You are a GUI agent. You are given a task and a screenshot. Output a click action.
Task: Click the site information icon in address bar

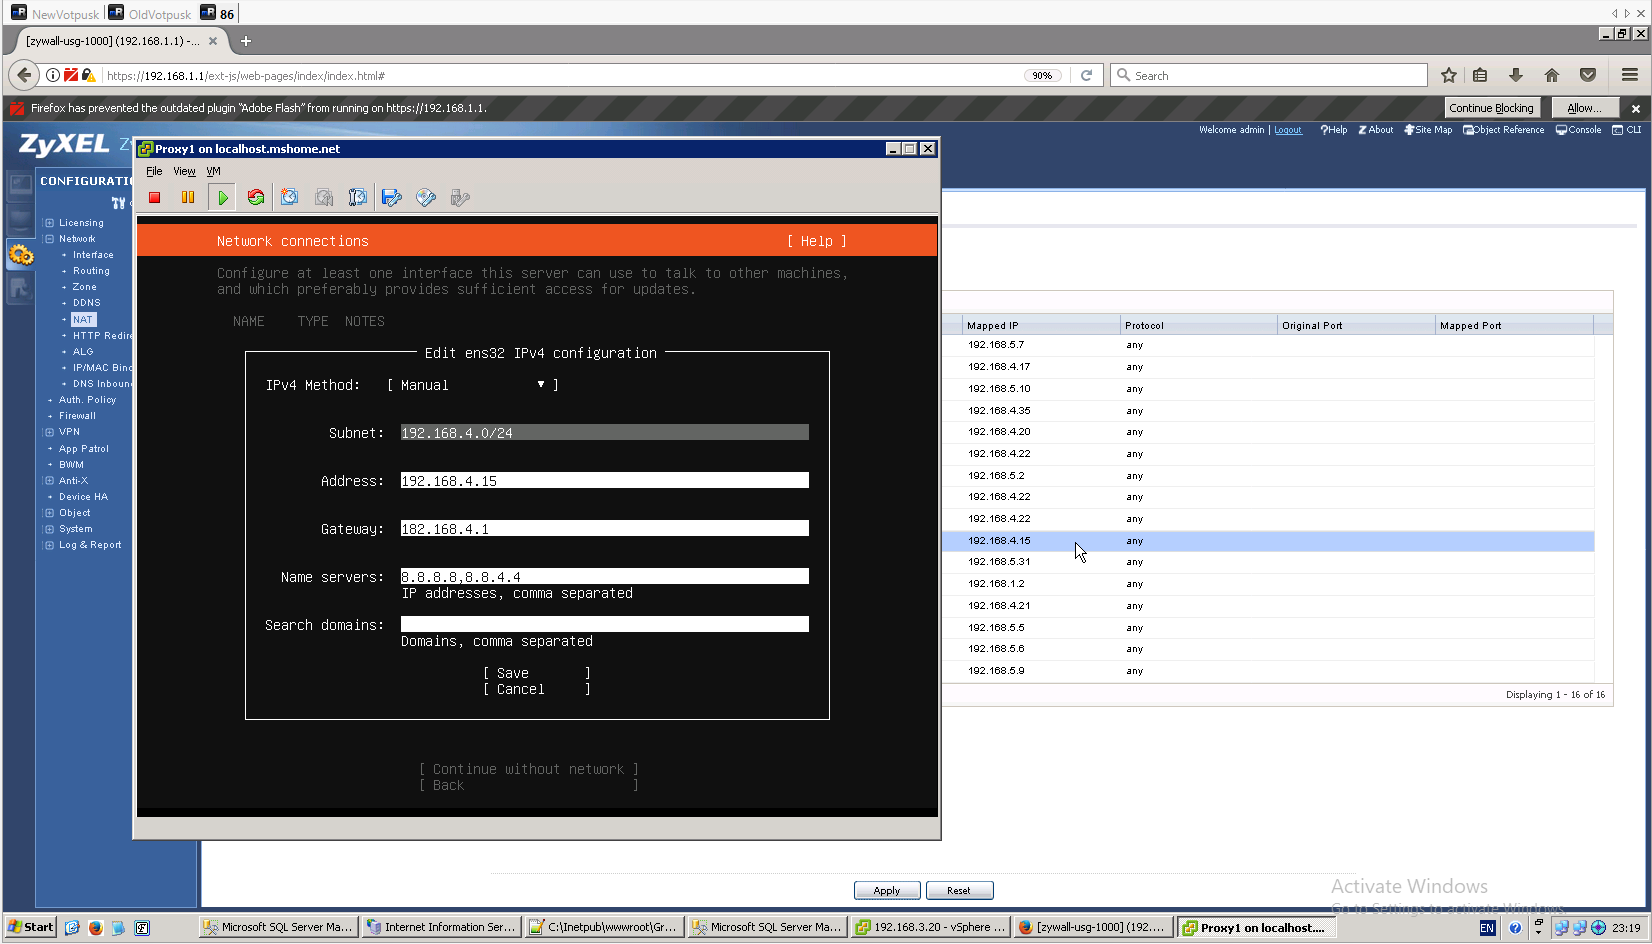[53, 75]
